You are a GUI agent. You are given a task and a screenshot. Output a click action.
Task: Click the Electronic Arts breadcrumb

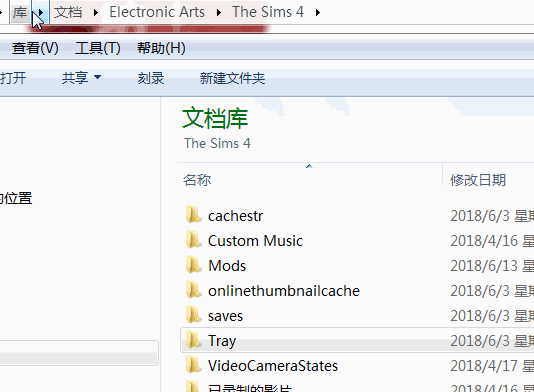click(x=157, y=12)
